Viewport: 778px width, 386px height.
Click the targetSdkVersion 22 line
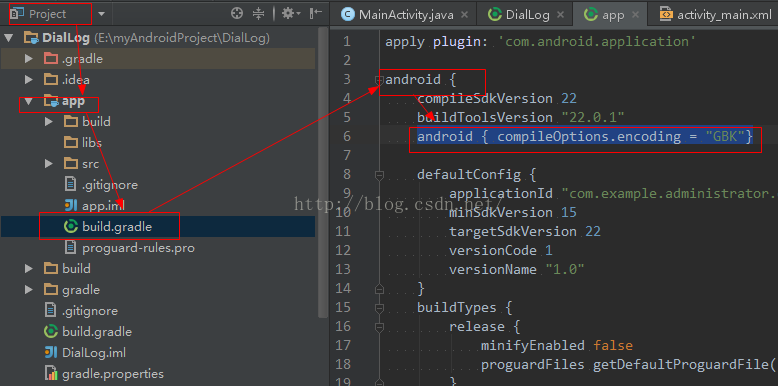click(x=525, y=232)
